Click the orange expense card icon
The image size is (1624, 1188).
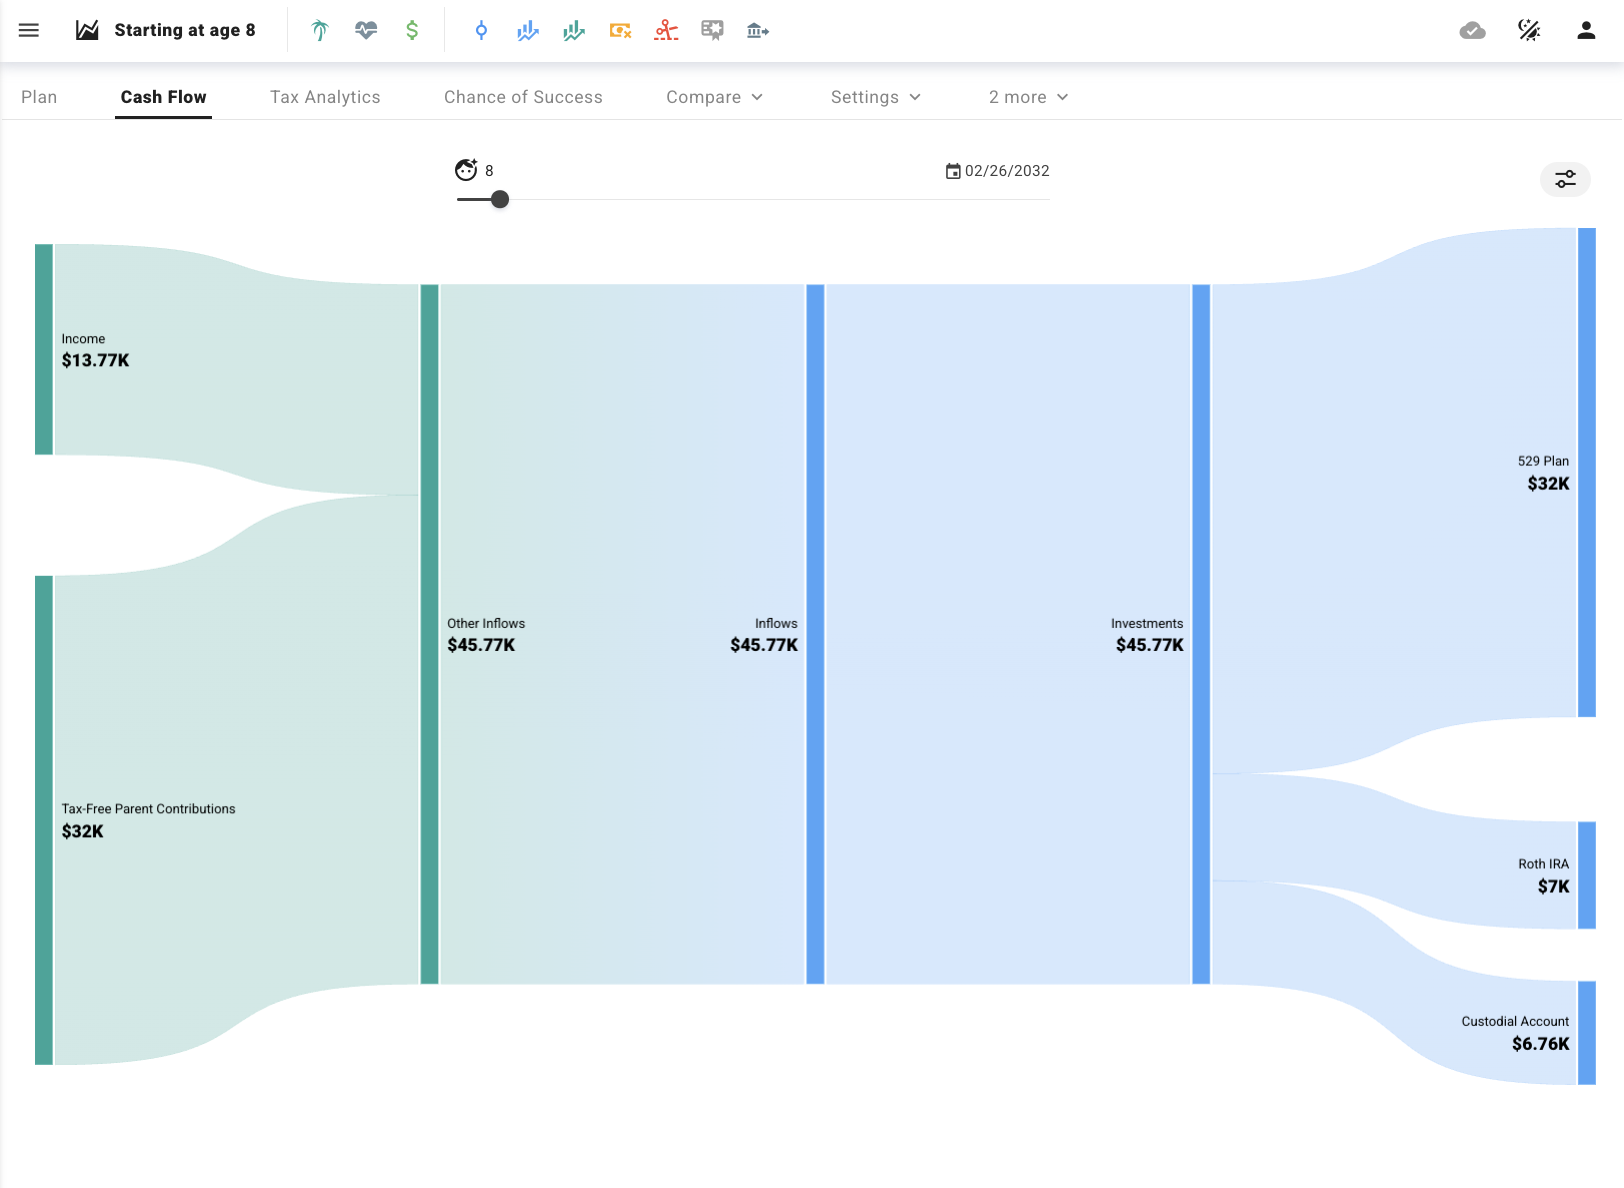pyautogui.click(x=619, y=30)
